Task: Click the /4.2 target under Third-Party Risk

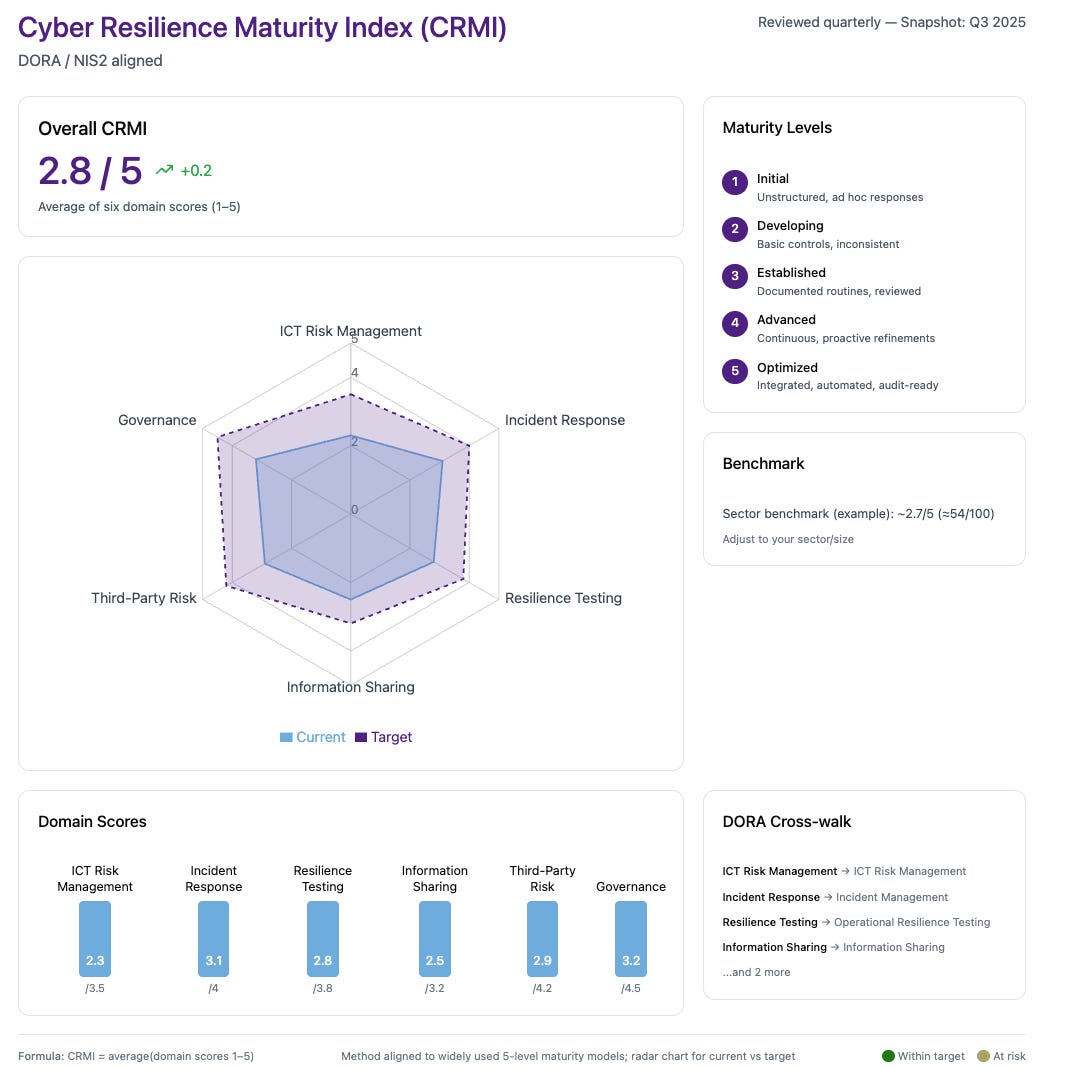Action: click(542, 988)
